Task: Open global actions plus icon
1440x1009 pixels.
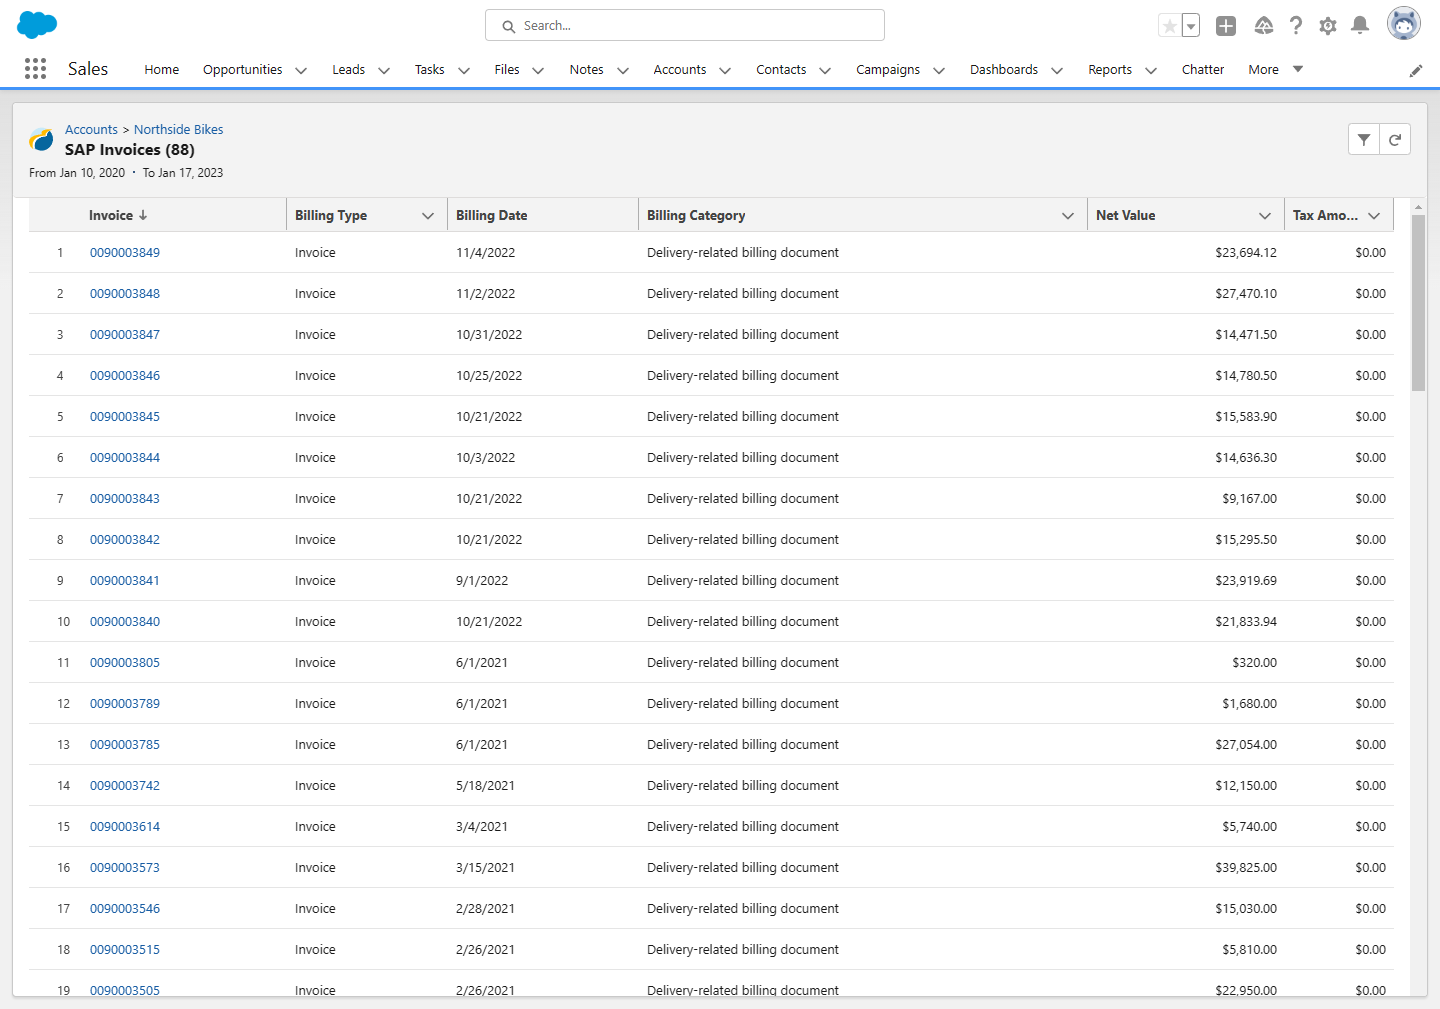Action: tap(1226, 26)
